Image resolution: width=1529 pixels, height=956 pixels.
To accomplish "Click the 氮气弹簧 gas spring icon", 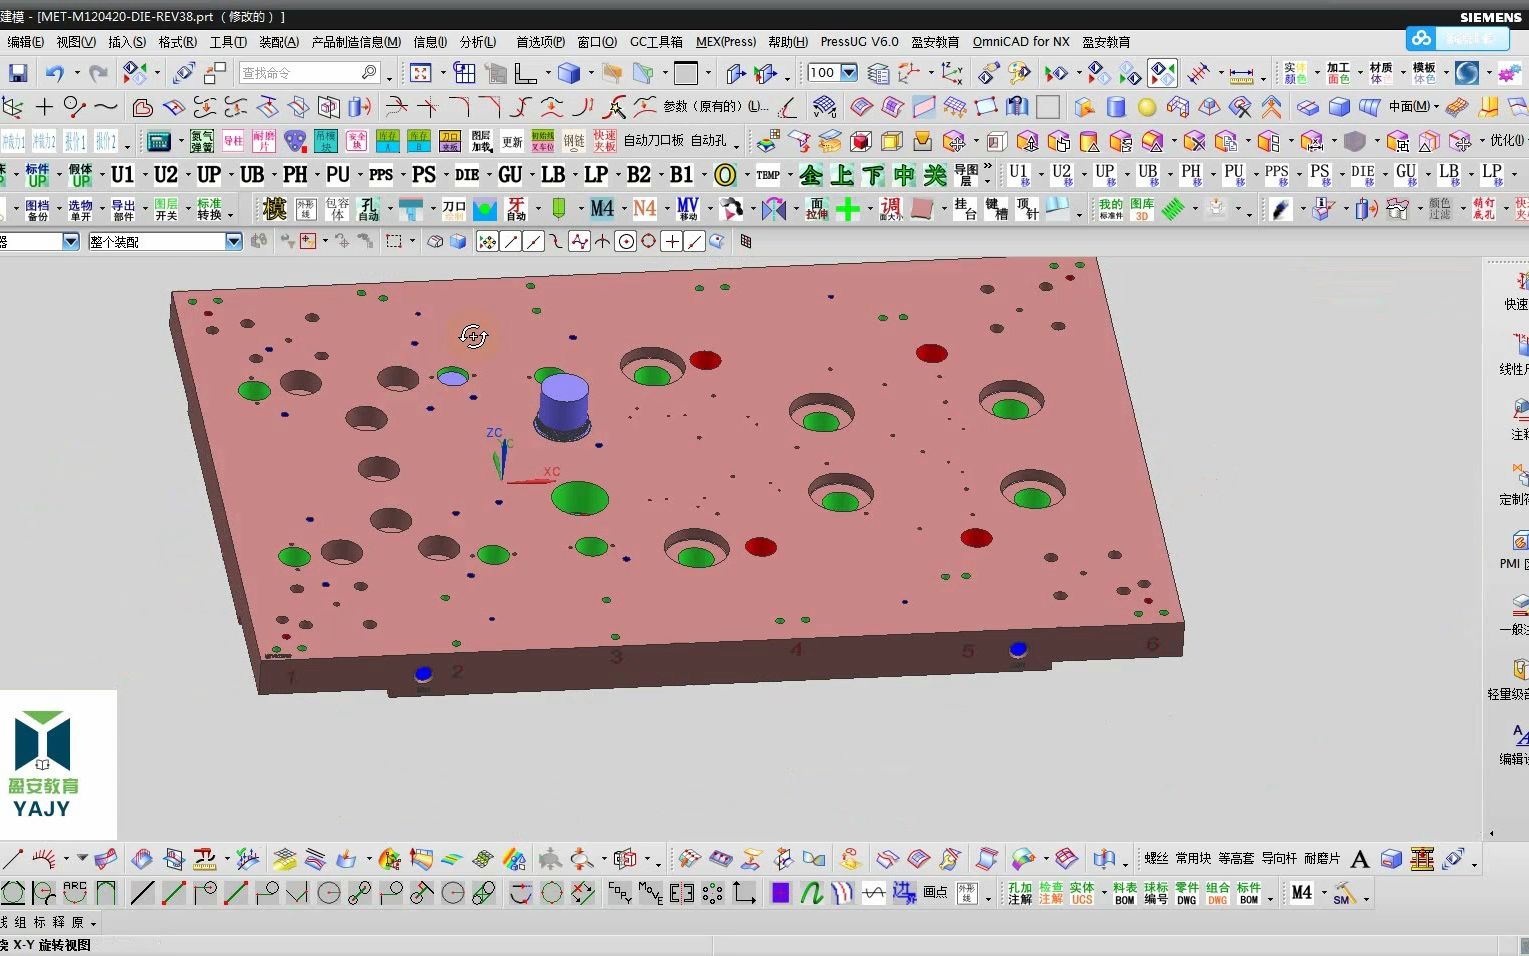I will point(202,141).
